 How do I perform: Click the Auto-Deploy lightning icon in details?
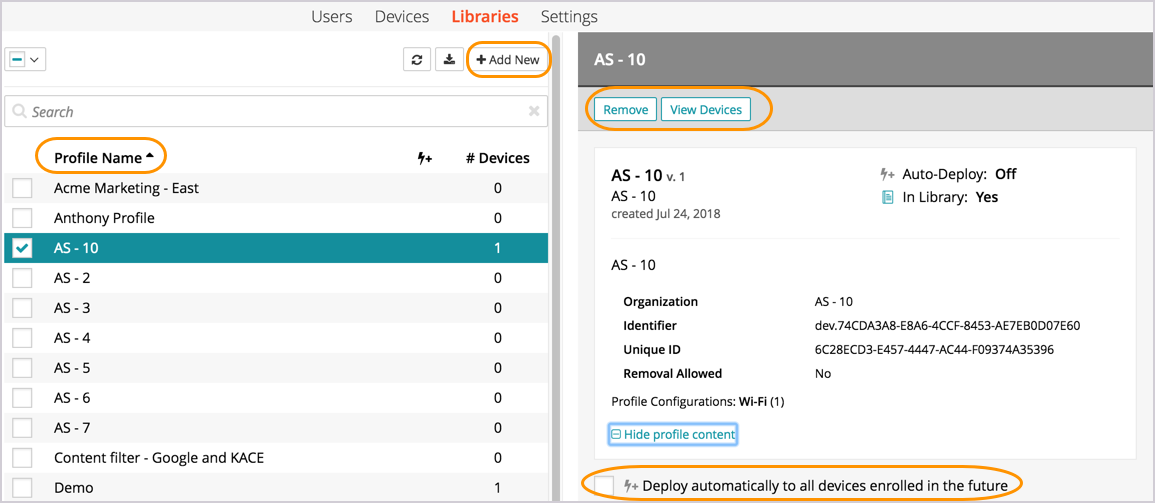click(x=886, y=174)
